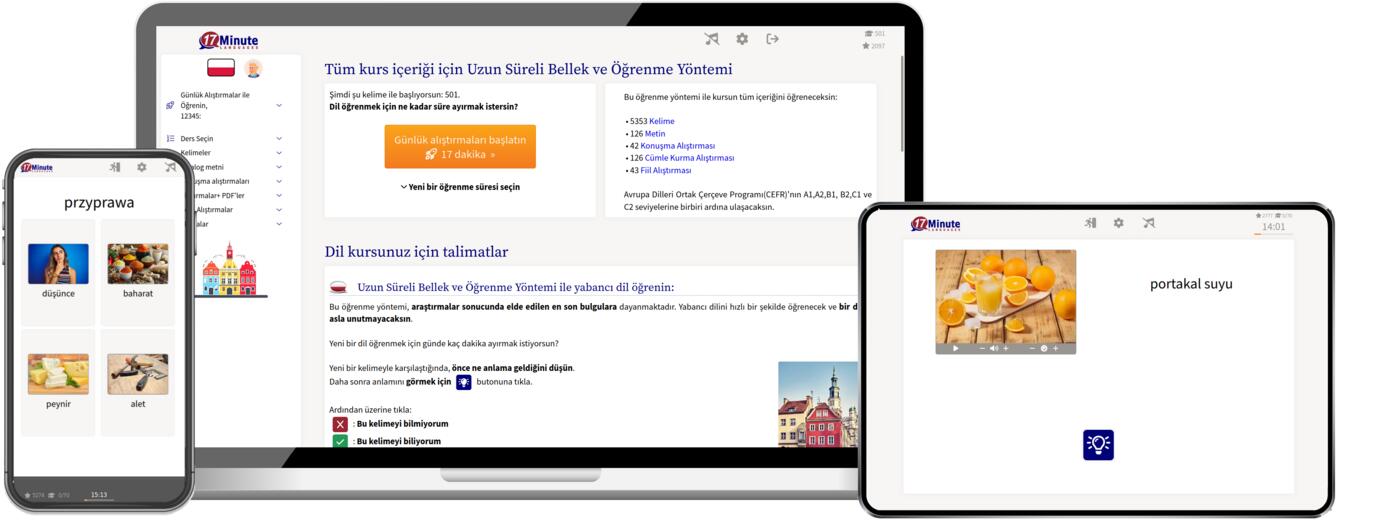Open settings gear in laptop header
1400x532 pixels.
[x=742, y=39]
